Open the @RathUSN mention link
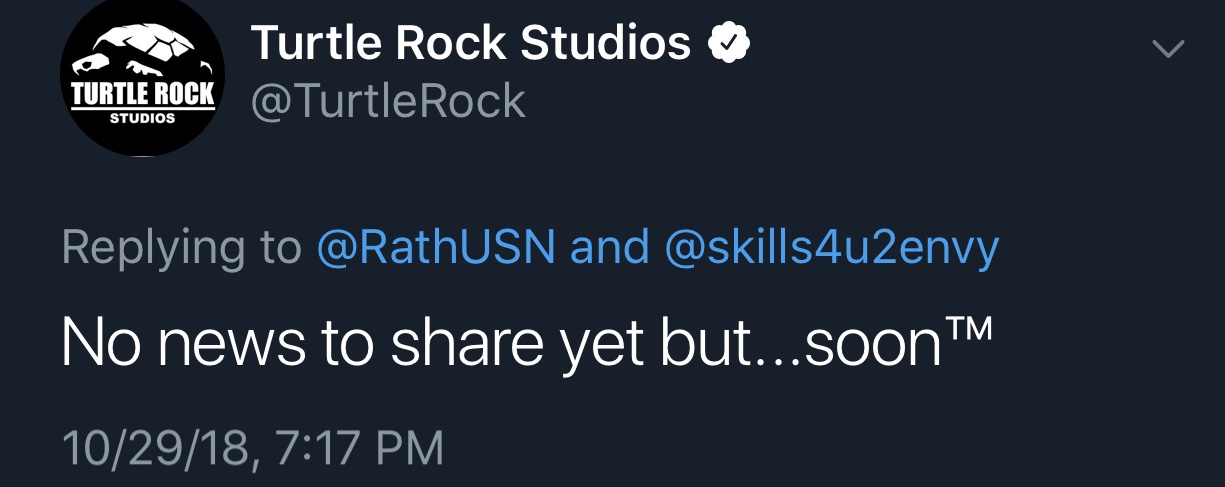 [436, 248]
